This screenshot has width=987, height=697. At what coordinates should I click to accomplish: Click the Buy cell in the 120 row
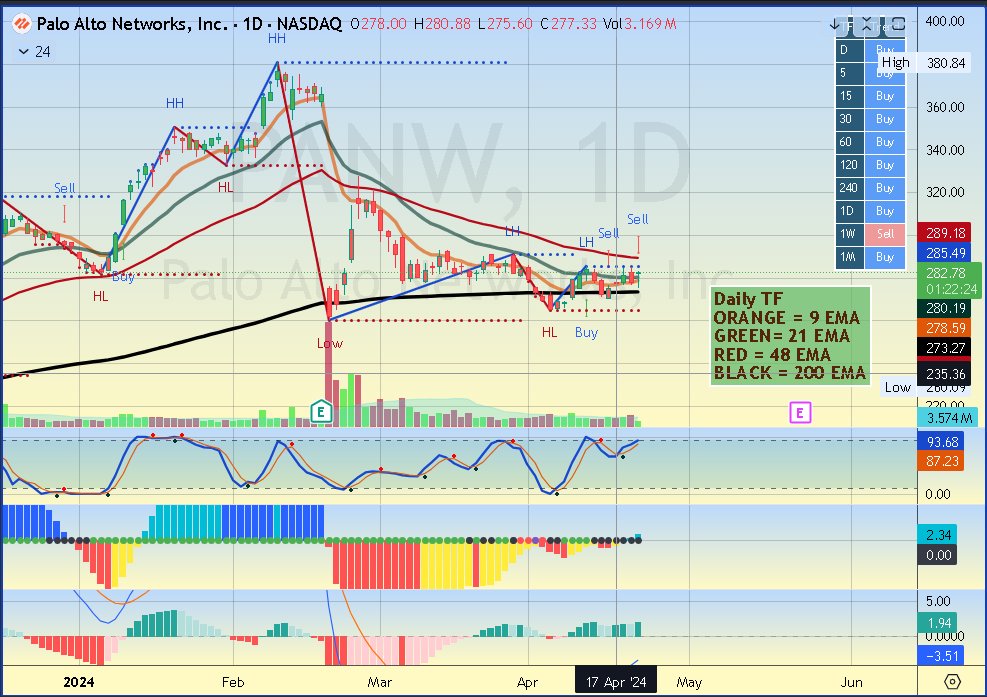click(884, 165)
